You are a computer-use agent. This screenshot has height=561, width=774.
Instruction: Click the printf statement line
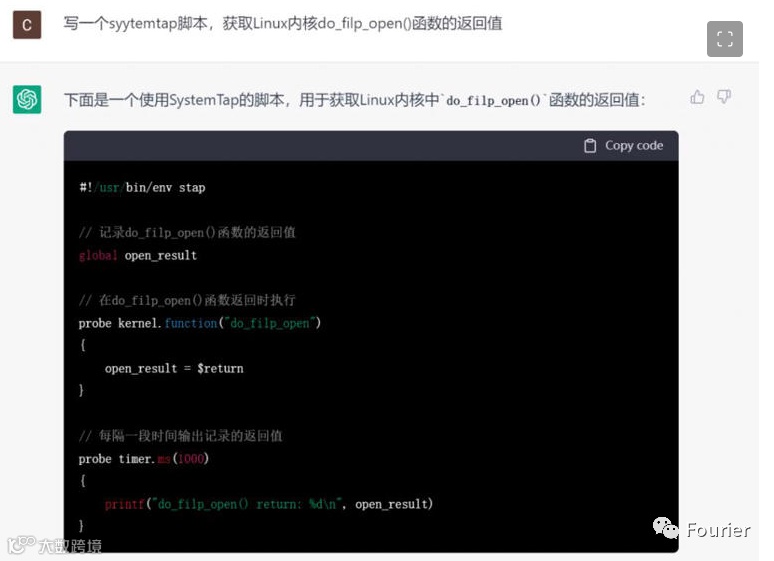(x=269, y=504)
